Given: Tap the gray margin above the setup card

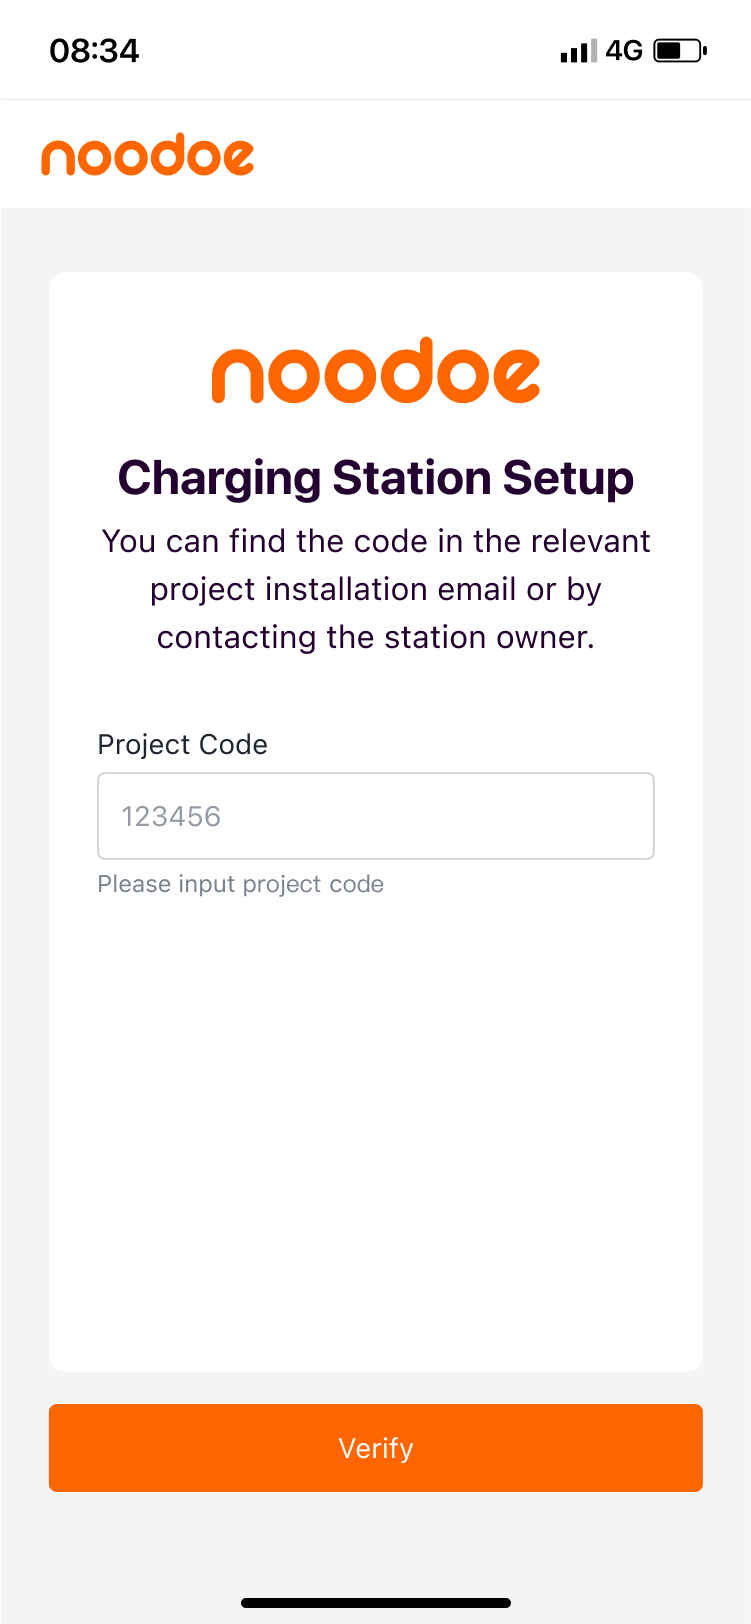Looking at the screenshot, I should pos(376,240).
